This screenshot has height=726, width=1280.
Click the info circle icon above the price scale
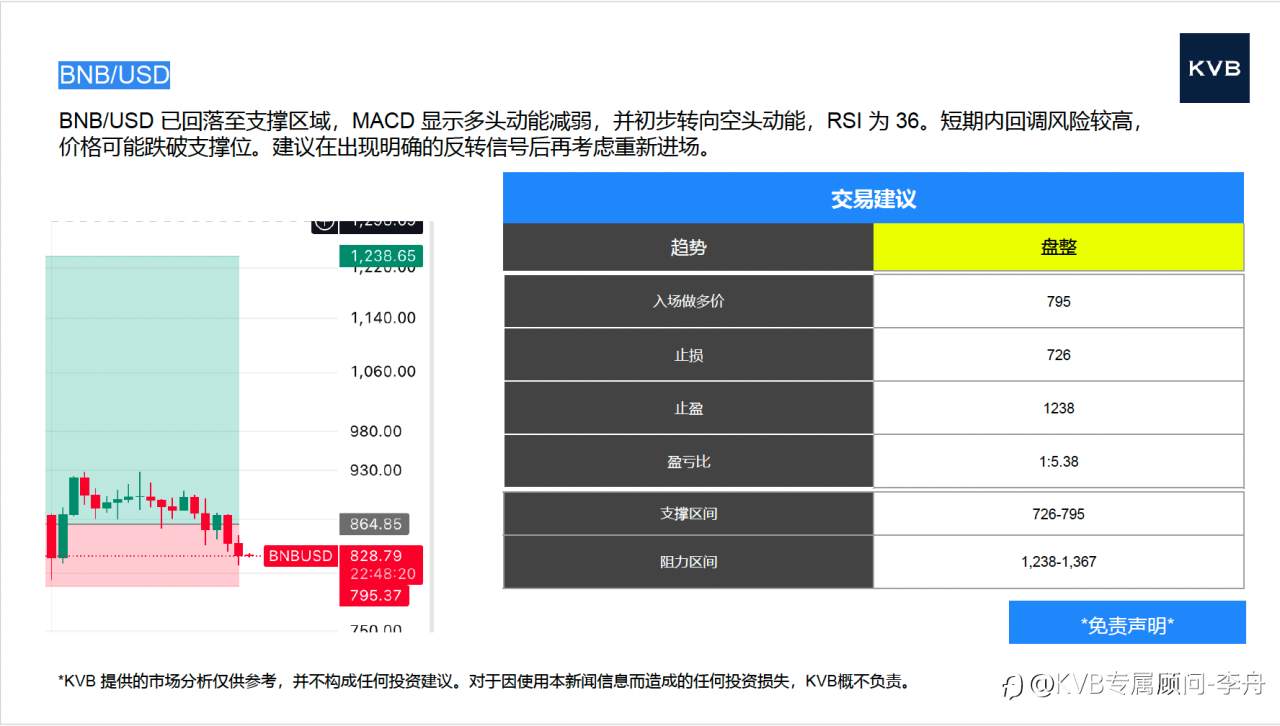pyautogui.click(x=324, y=222)
